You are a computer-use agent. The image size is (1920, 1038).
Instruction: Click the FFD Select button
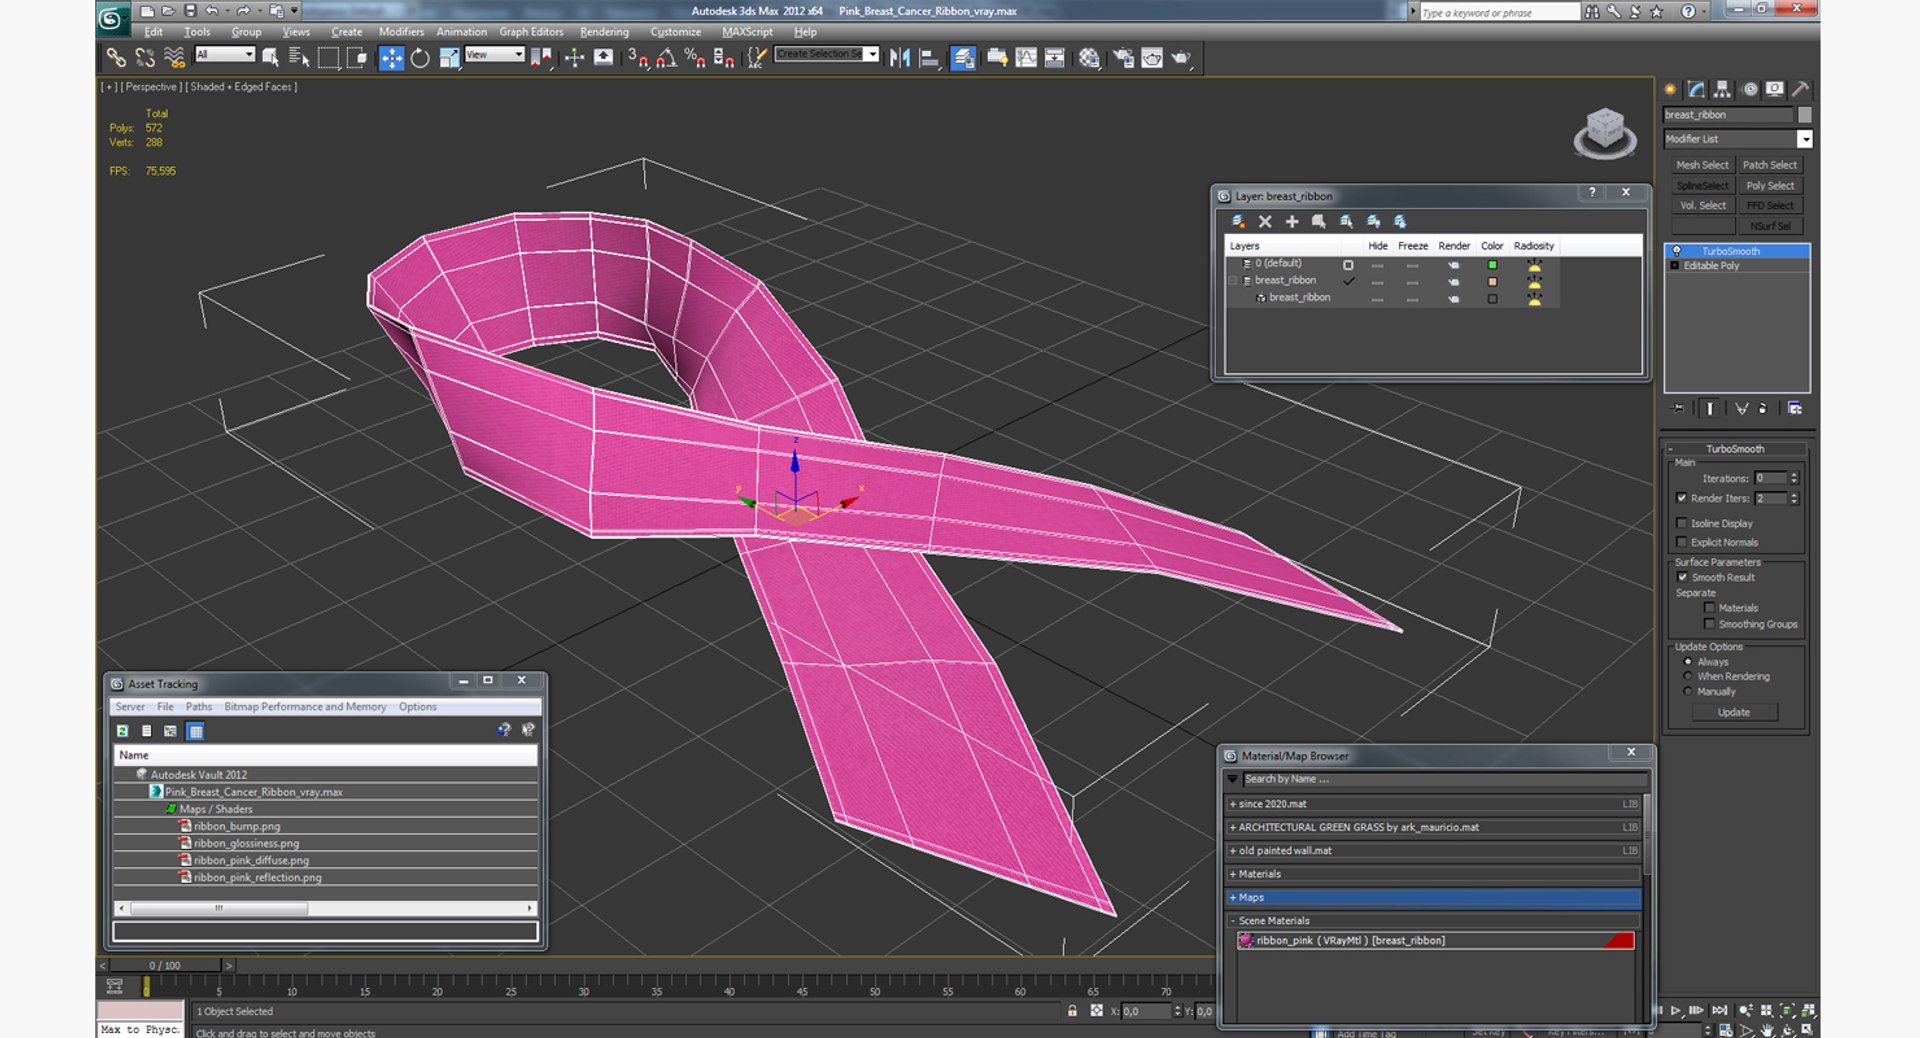coord(1770,206)
